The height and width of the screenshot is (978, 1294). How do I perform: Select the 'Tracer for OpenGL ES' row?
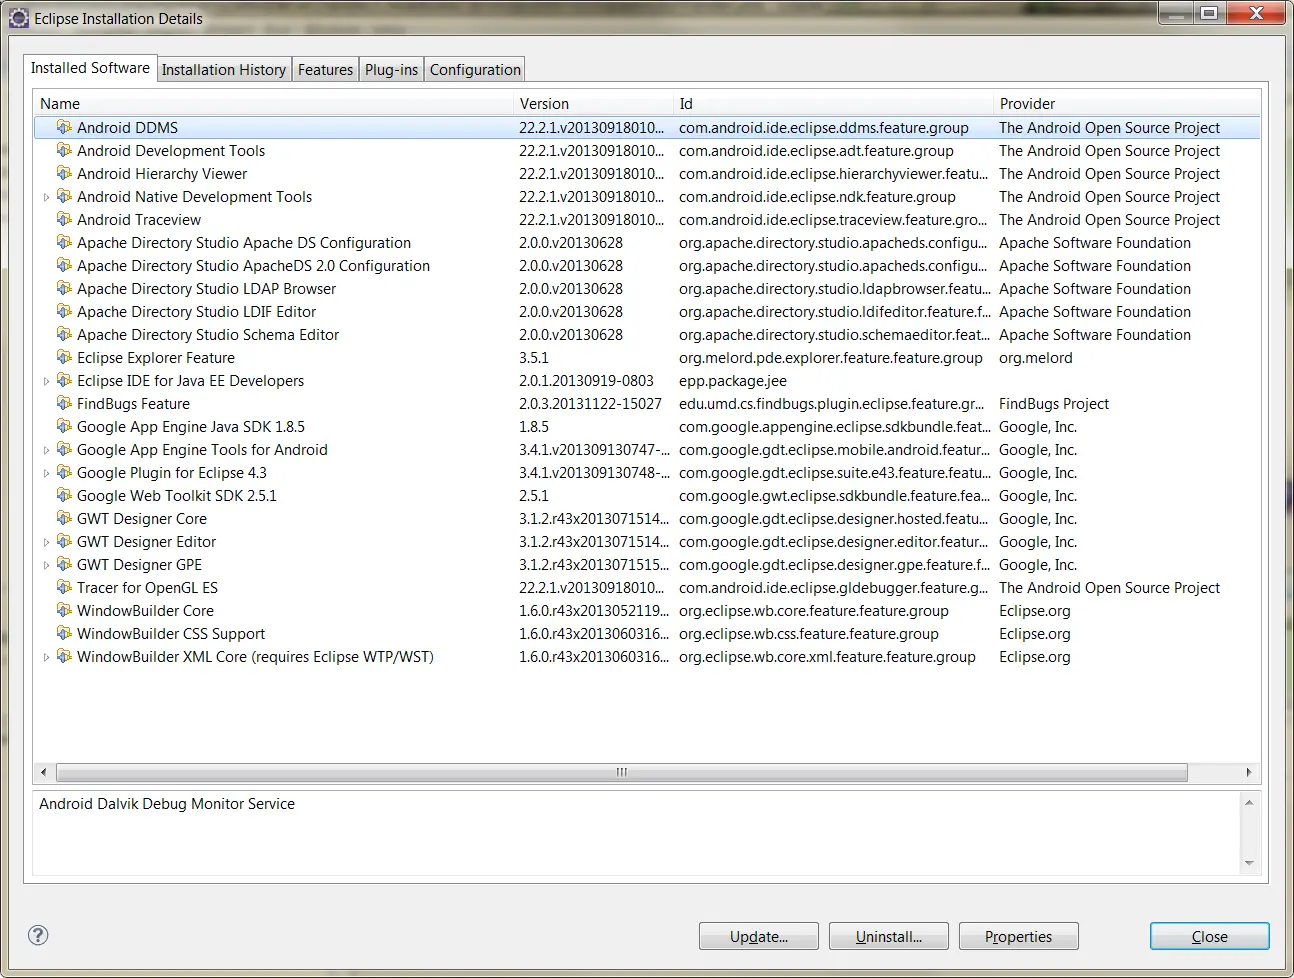(x=647, y=587)
